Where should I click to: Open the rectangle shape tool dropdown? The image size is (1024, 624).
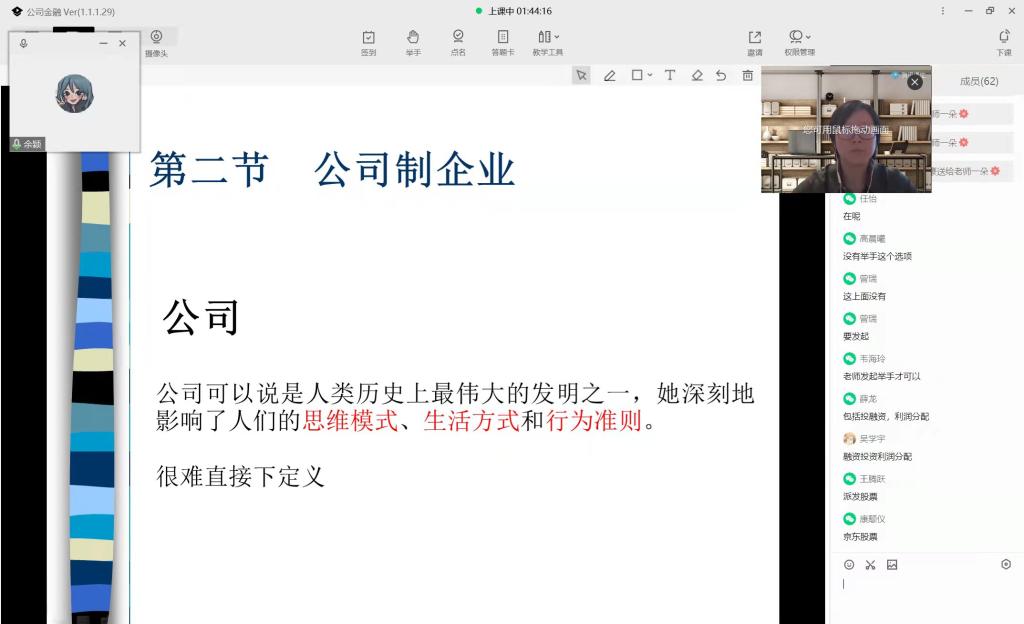pyautogui.click(x=641, y=75)
